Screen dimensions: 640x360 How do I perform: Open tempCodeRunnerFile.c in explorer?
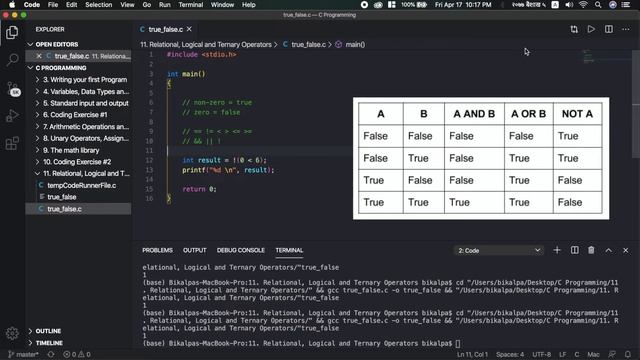tap(78, 185)
